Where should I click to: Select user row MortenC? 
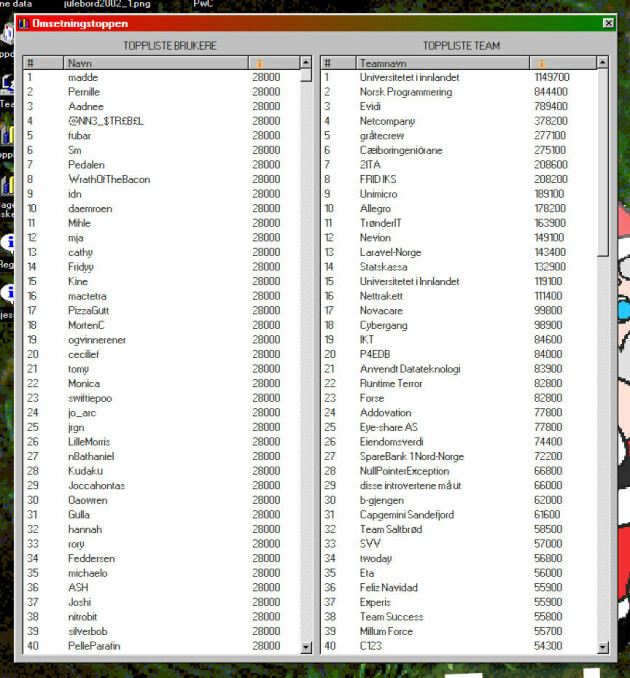click(162, 325)
